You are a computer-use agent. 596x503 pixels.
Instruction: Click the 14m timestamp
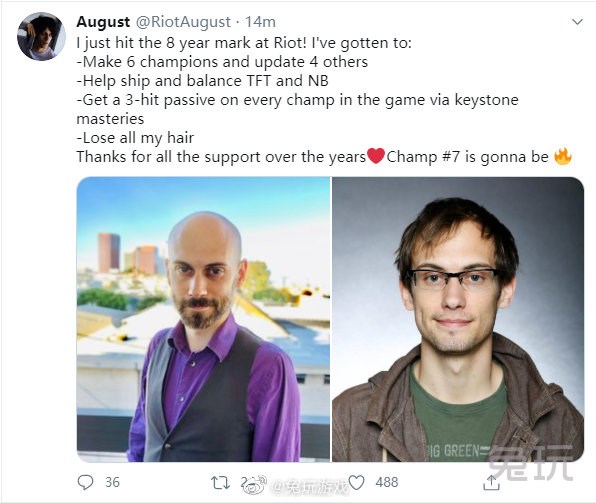[260, 22]
